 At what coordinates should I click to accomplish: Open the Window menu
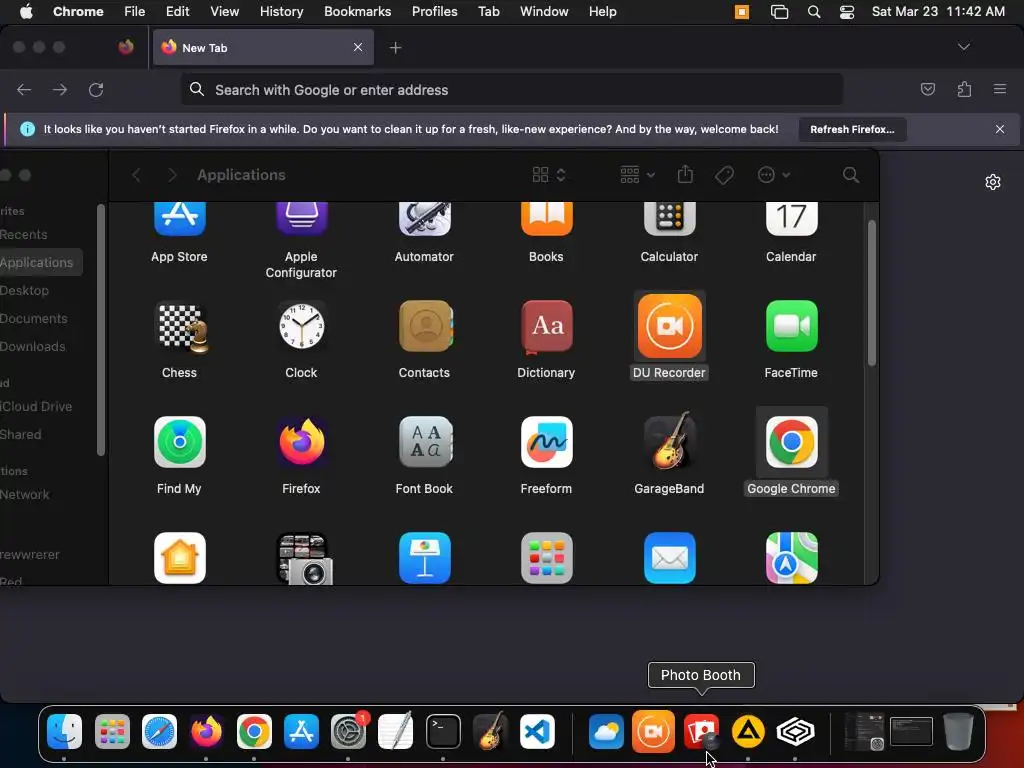pos(544,12)
